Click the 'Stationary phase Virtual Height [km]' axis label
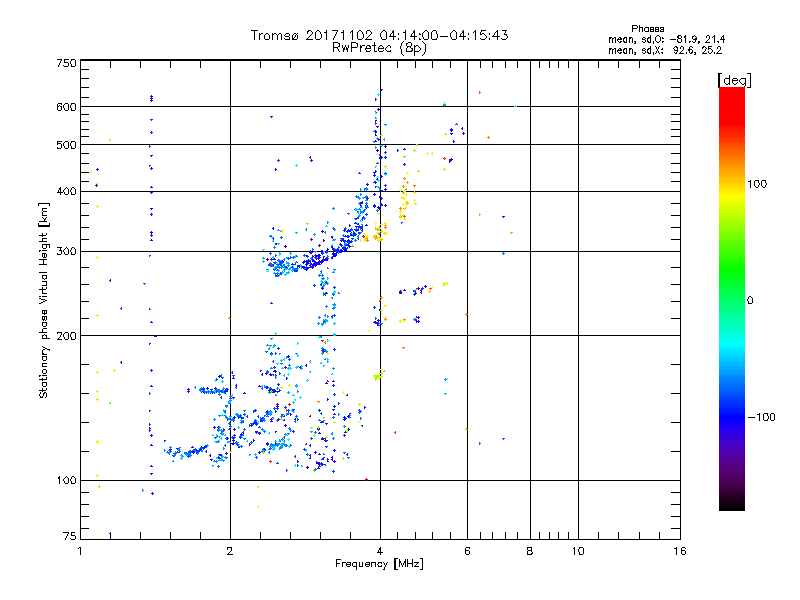 pyautogui.click(x=44, y=300)
